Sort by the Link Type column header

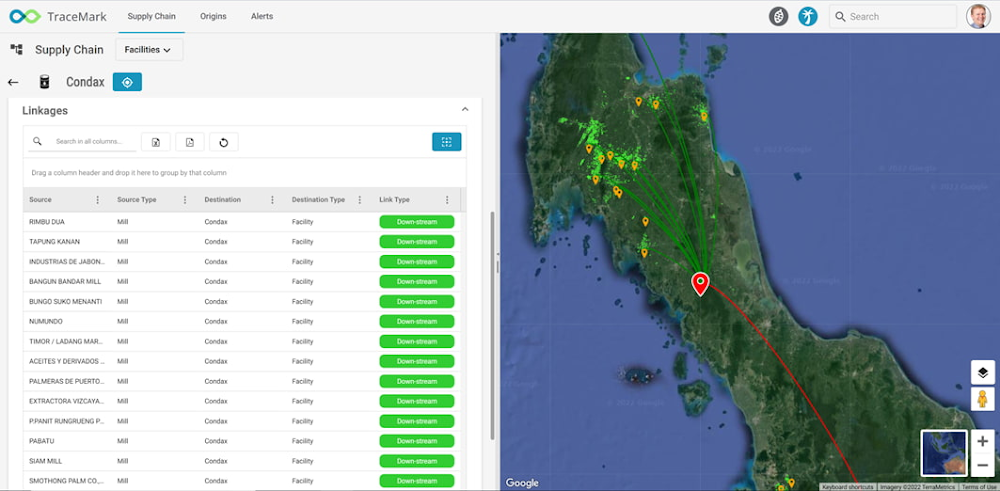click(394, 200)
